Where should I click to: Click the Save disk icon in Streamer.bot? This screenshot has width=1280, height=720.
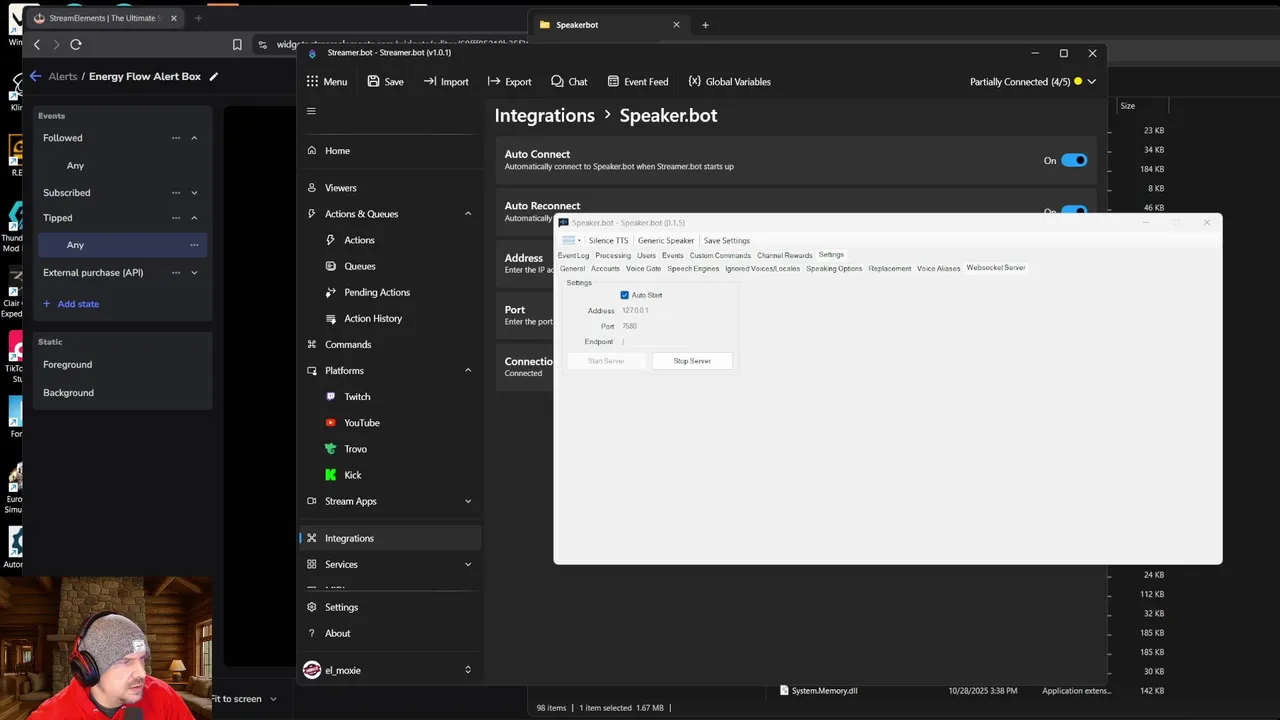(373, 82)
